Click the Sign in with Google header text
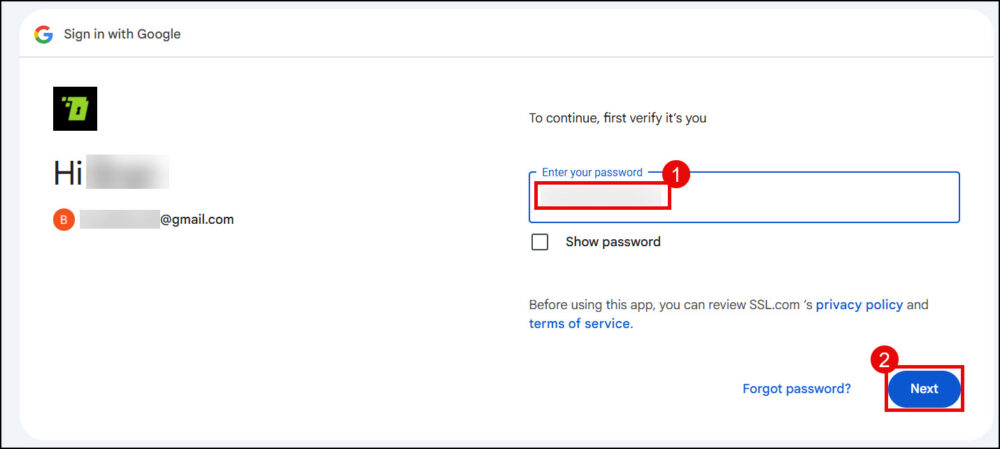Image resolution: width=1000 pixels, height=449 pixels. [x=122, y=34]
